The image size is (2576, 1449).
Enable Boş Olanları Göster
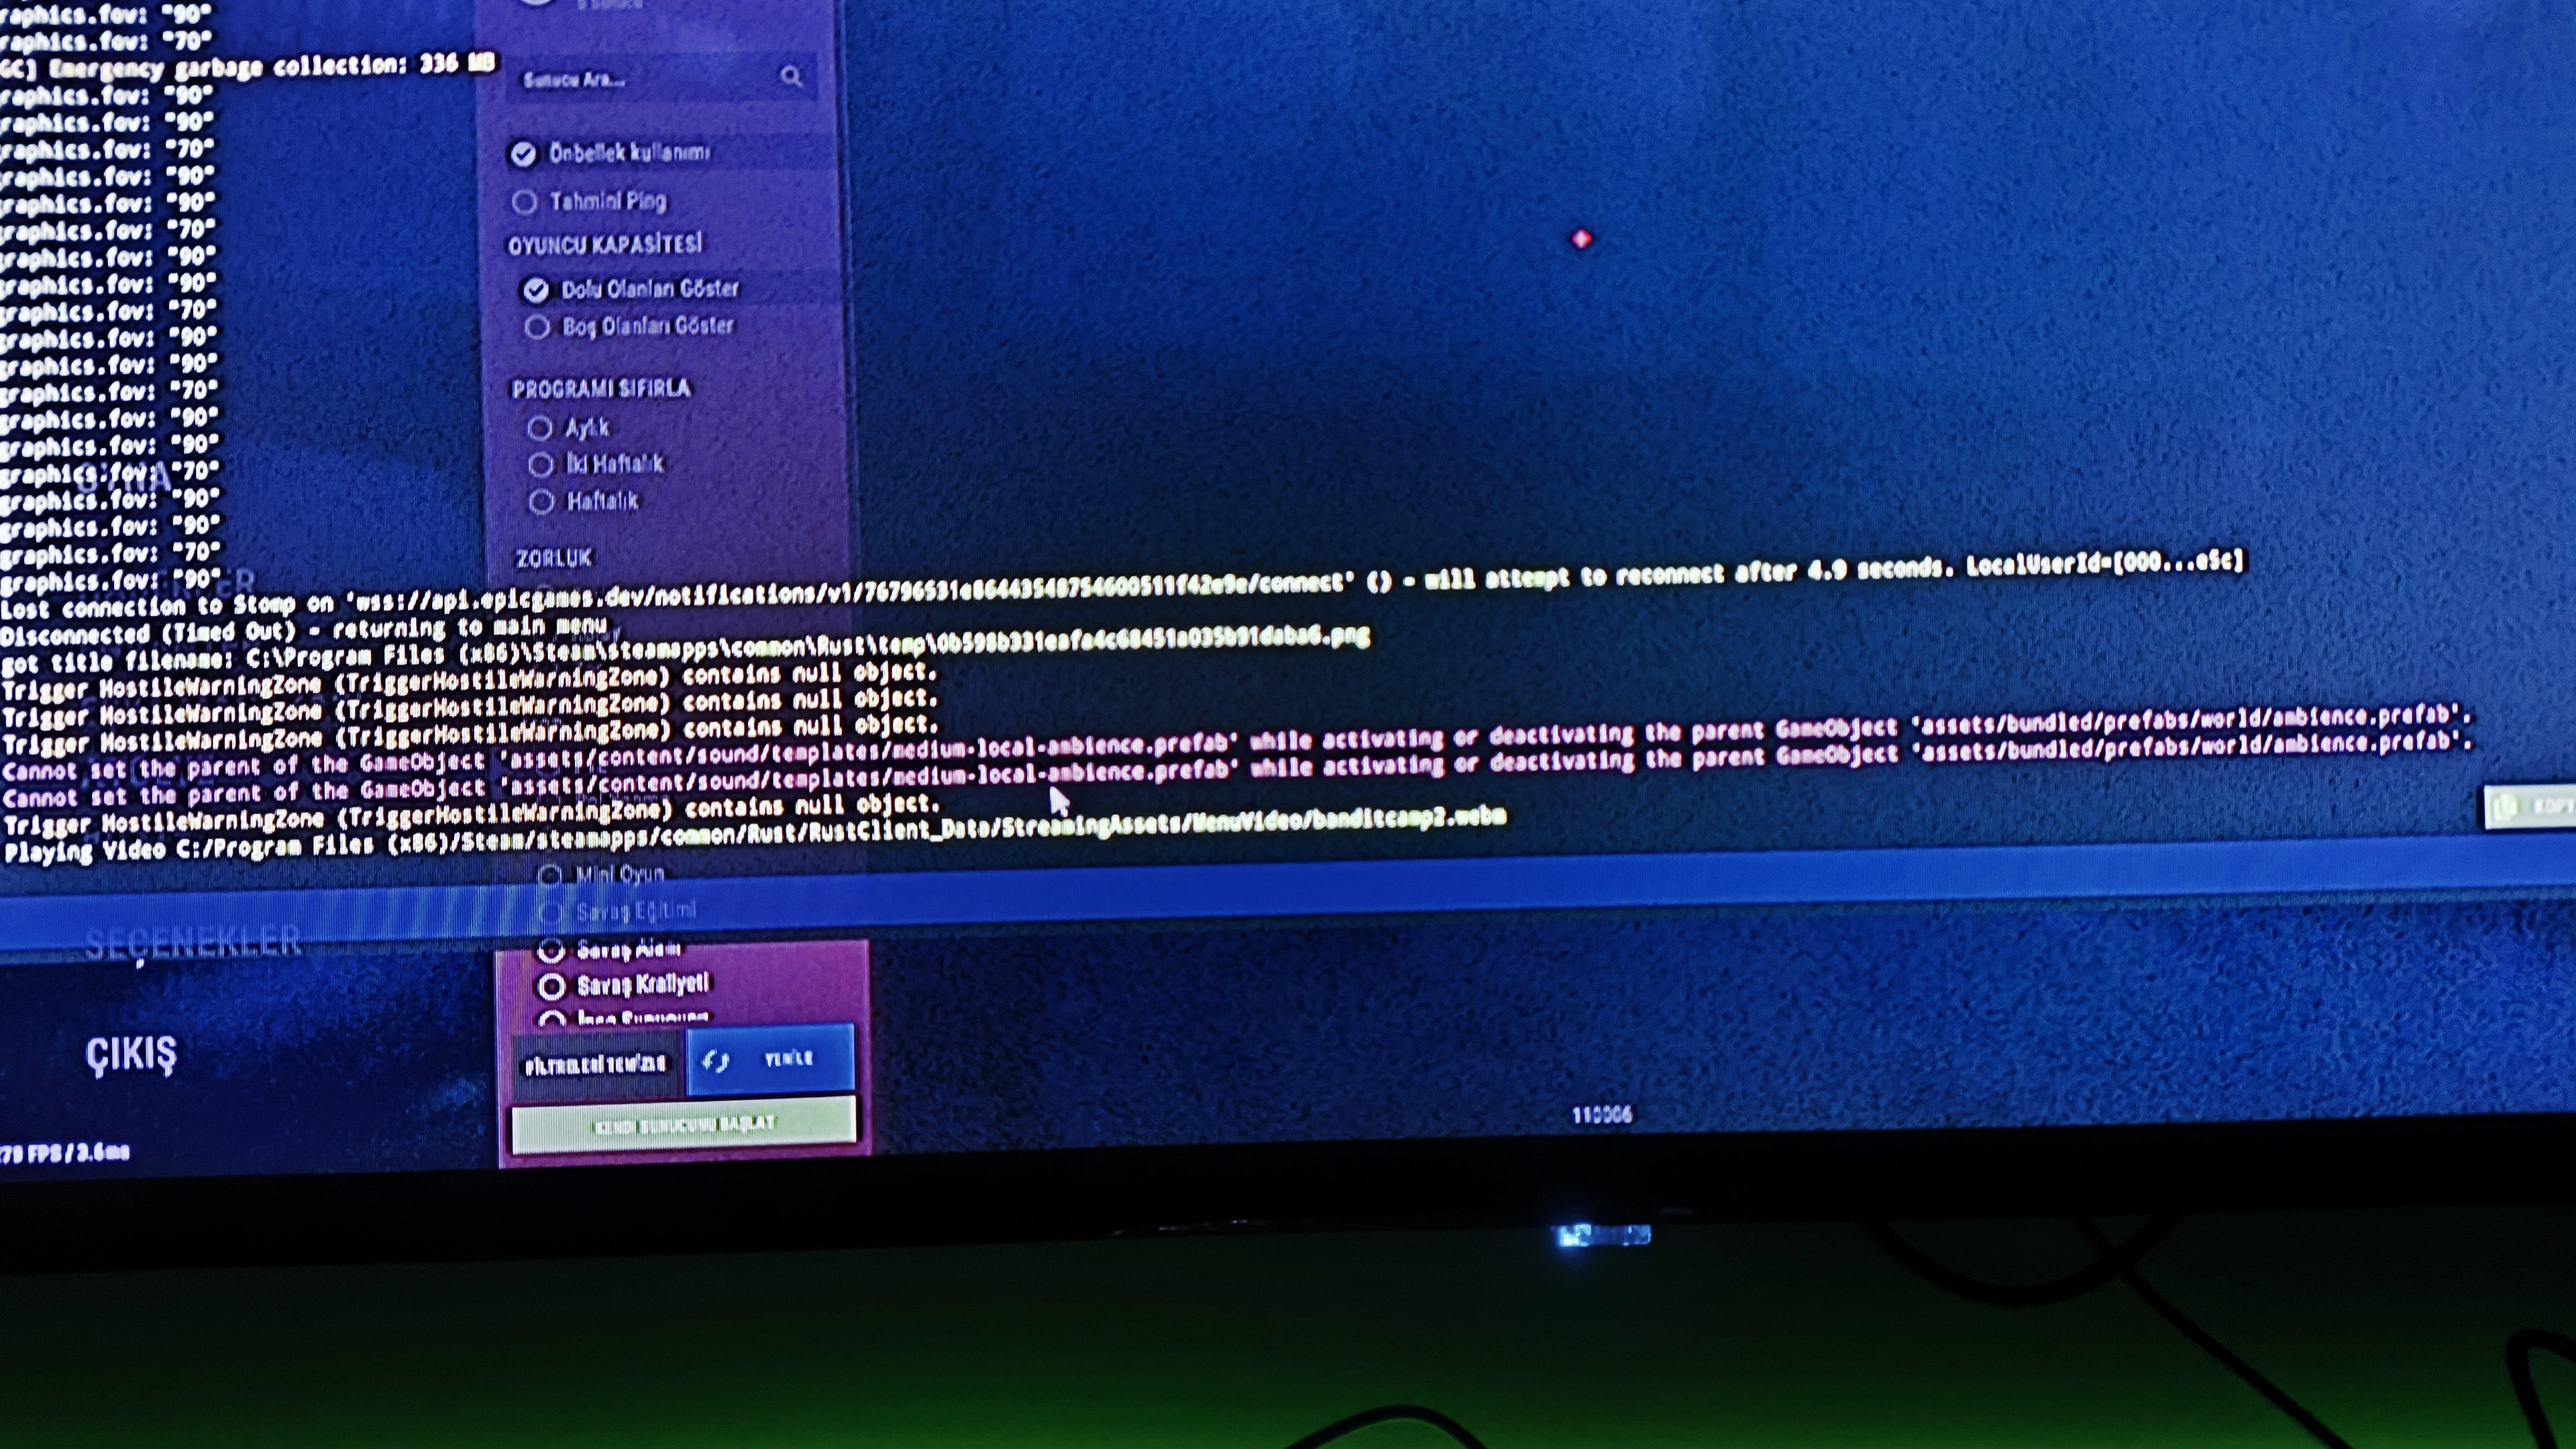[x=537, y=327]
